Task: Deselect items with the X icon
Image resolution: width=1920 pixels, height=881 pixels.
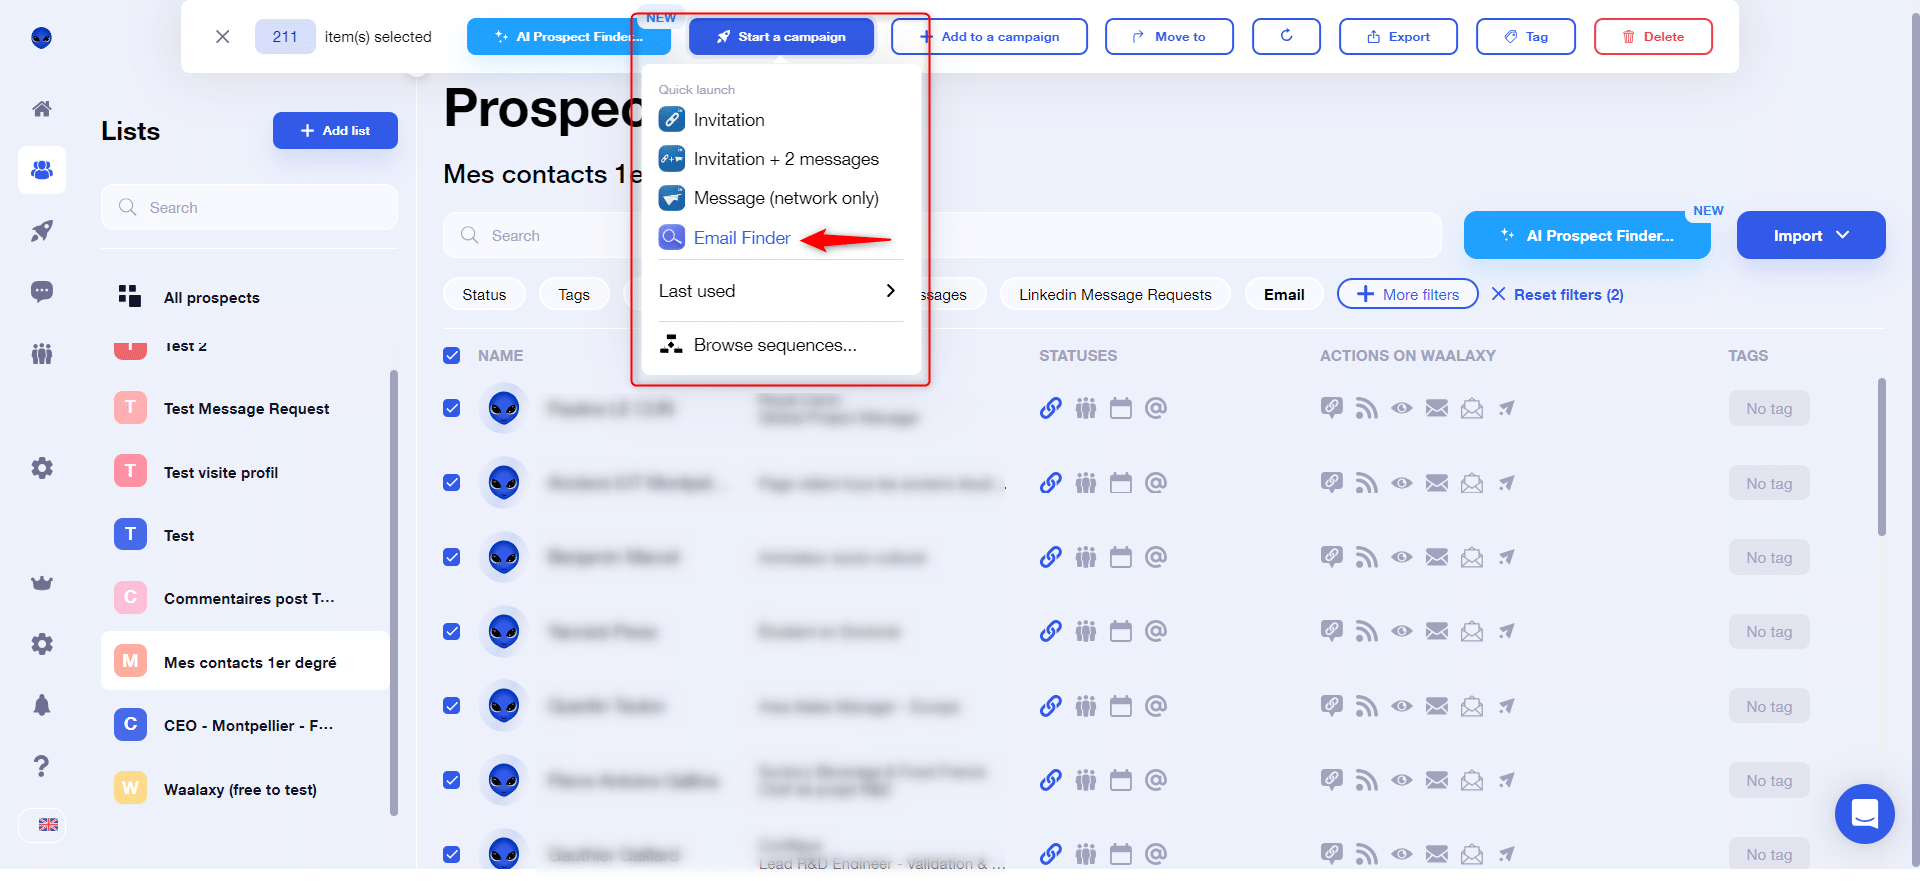Action: point(223,37)
